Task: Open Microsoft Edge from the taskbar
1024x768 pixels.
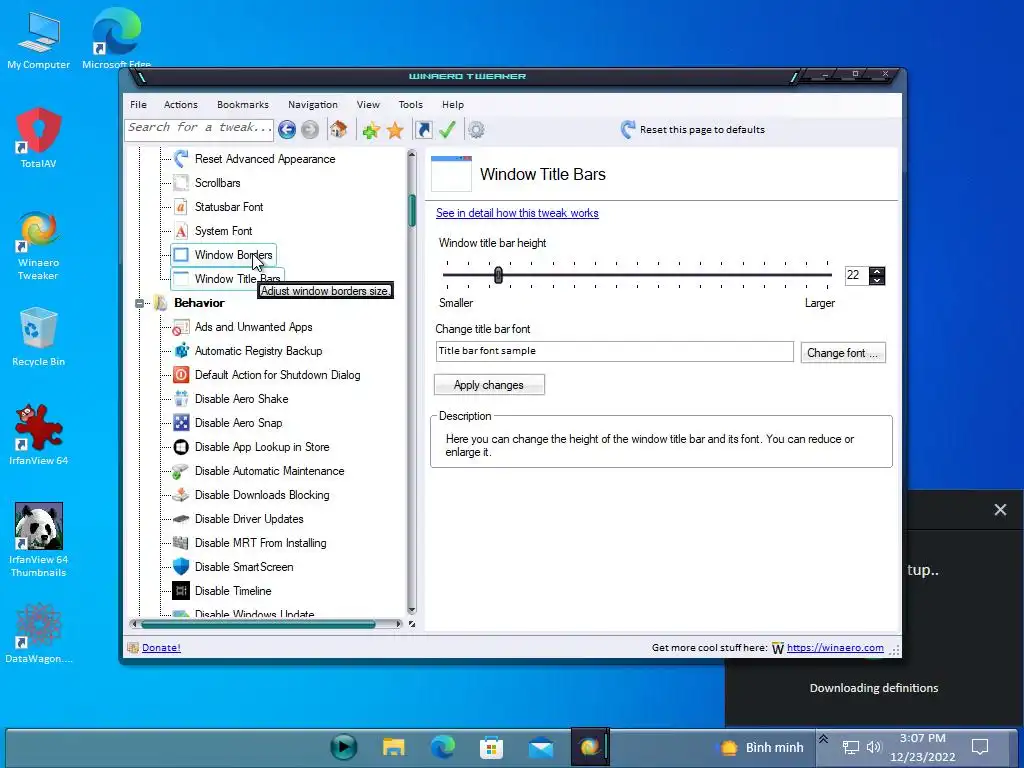Action: 443,746
